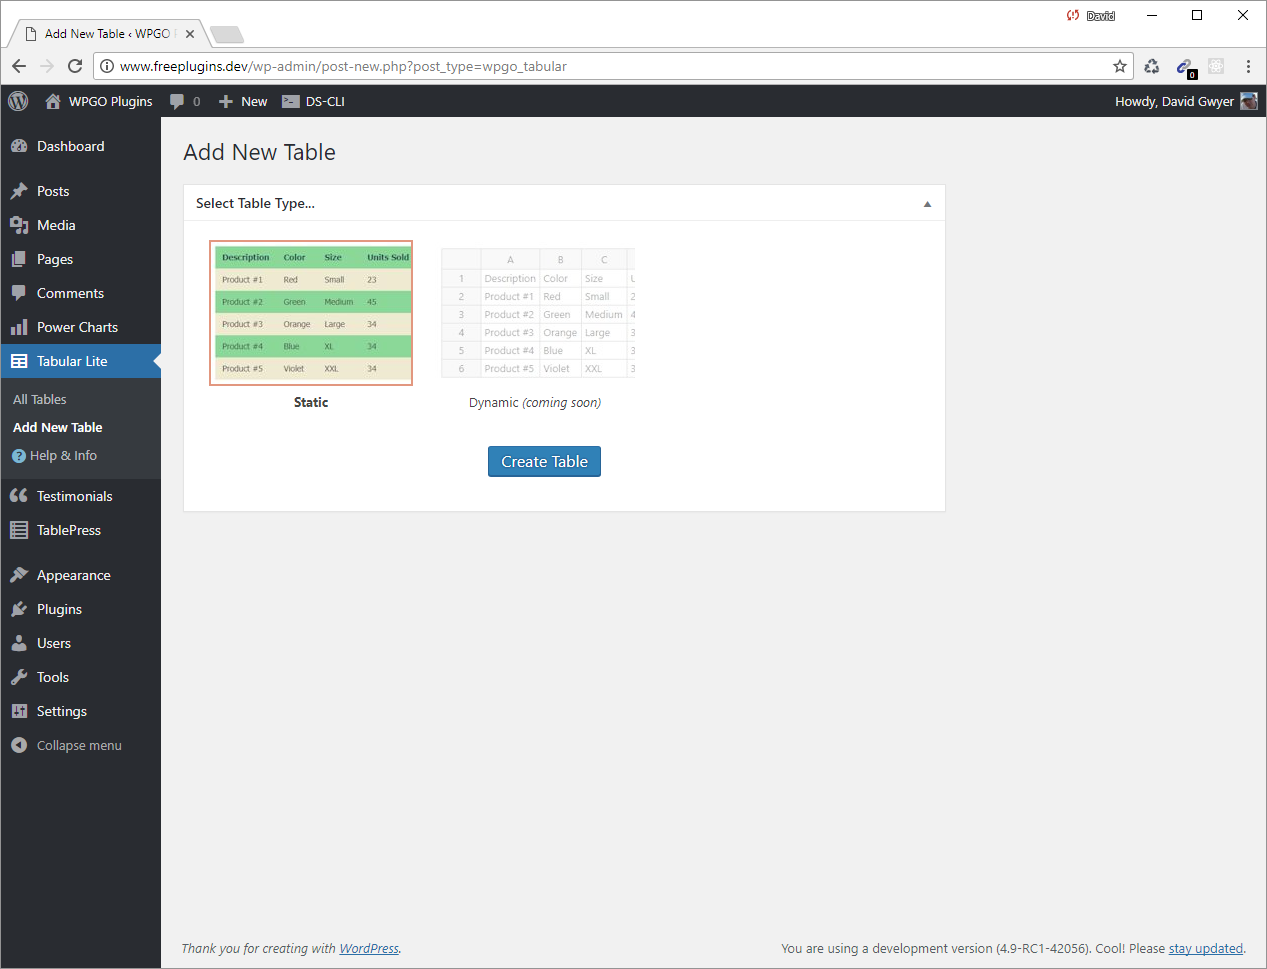Open the TablePress menu item
This screenshot has height=969, width=1267.
81,530
